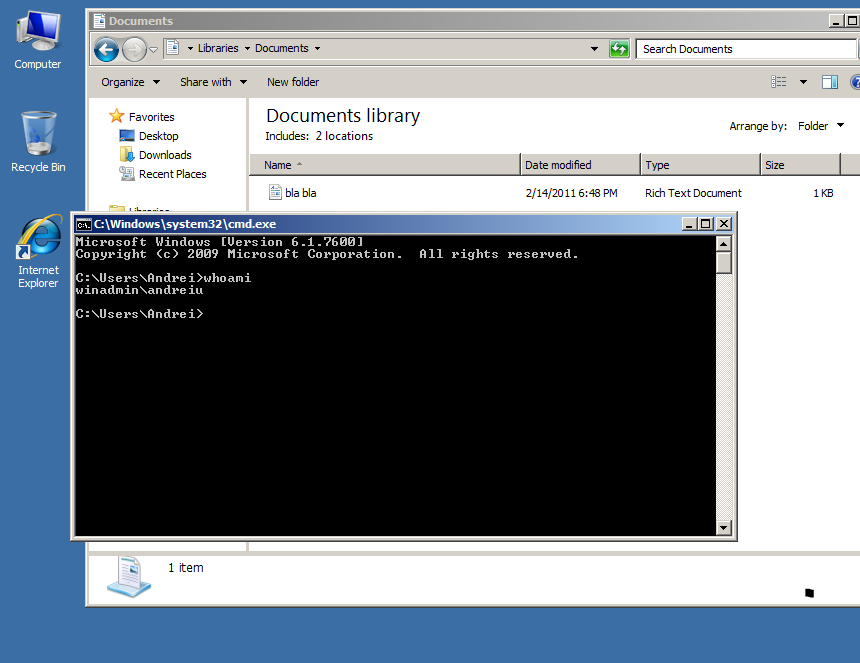Click the cmd scrollbar down arrow

pos(723,528)
